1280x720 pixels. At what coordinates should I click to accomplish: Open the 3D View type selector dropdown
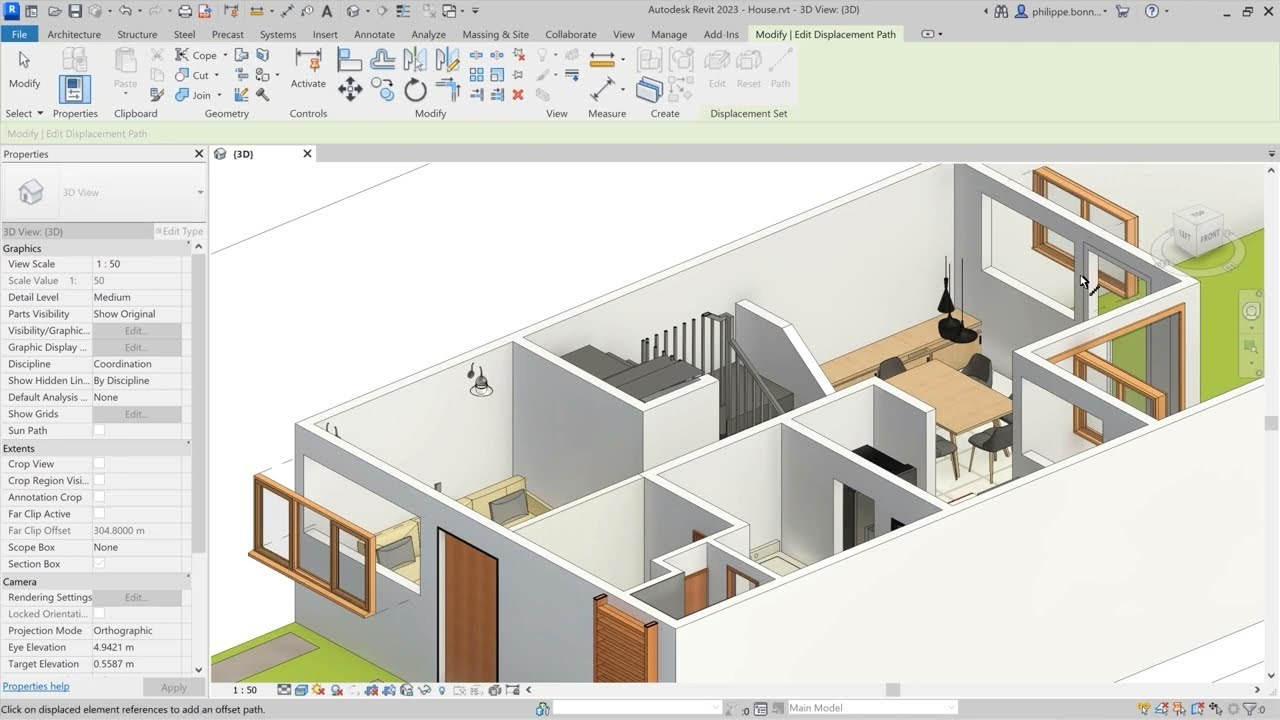200,192
